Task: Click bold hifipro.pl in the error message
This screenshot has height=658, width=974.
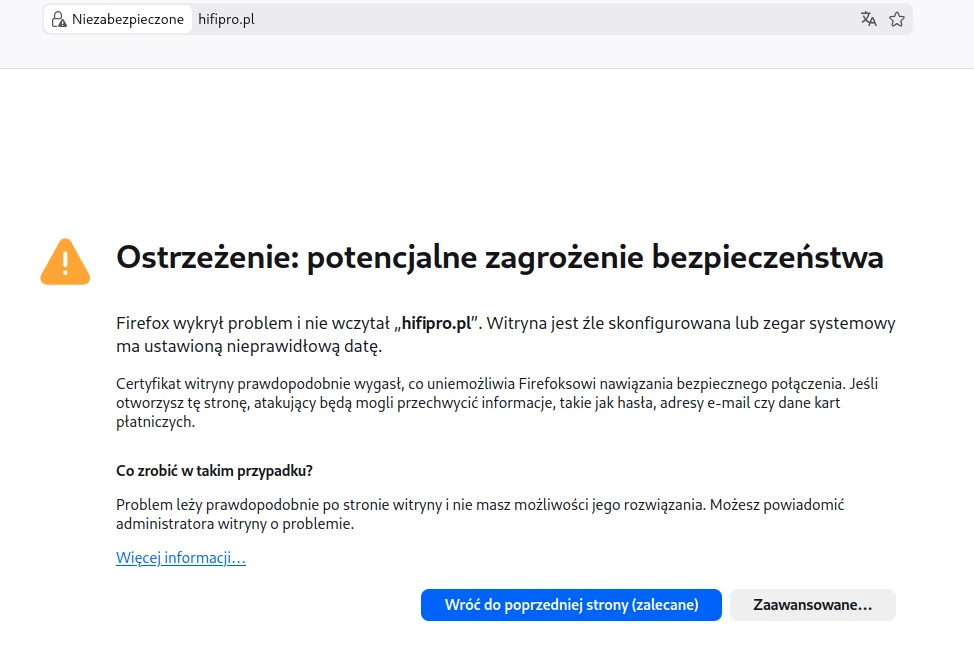Action: (x=435, y=324)
